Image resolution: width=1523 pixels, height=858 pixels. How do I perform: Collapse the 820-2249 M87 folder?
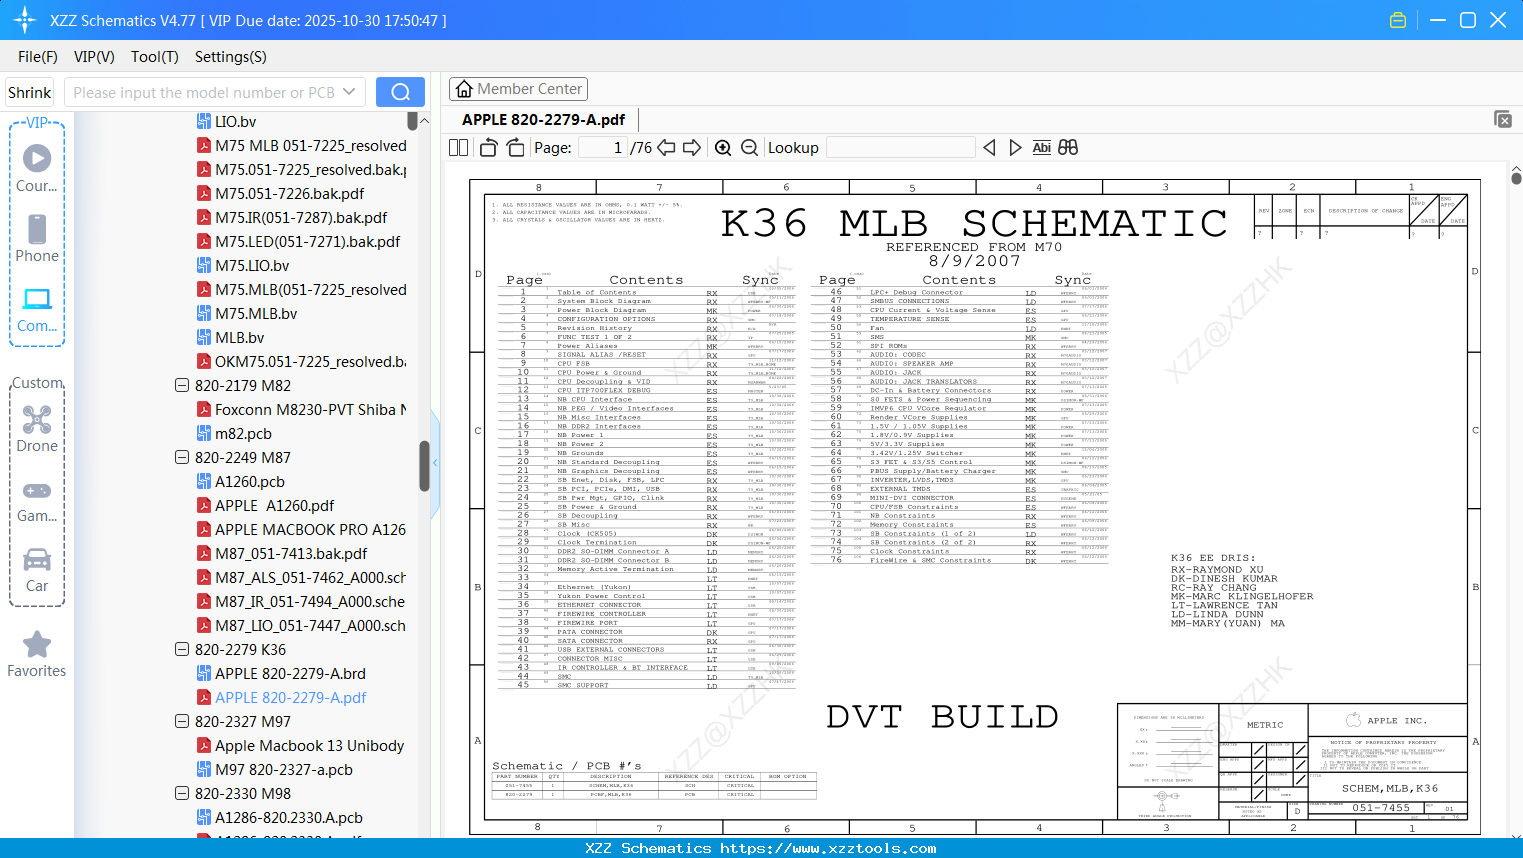pos(182,457)
